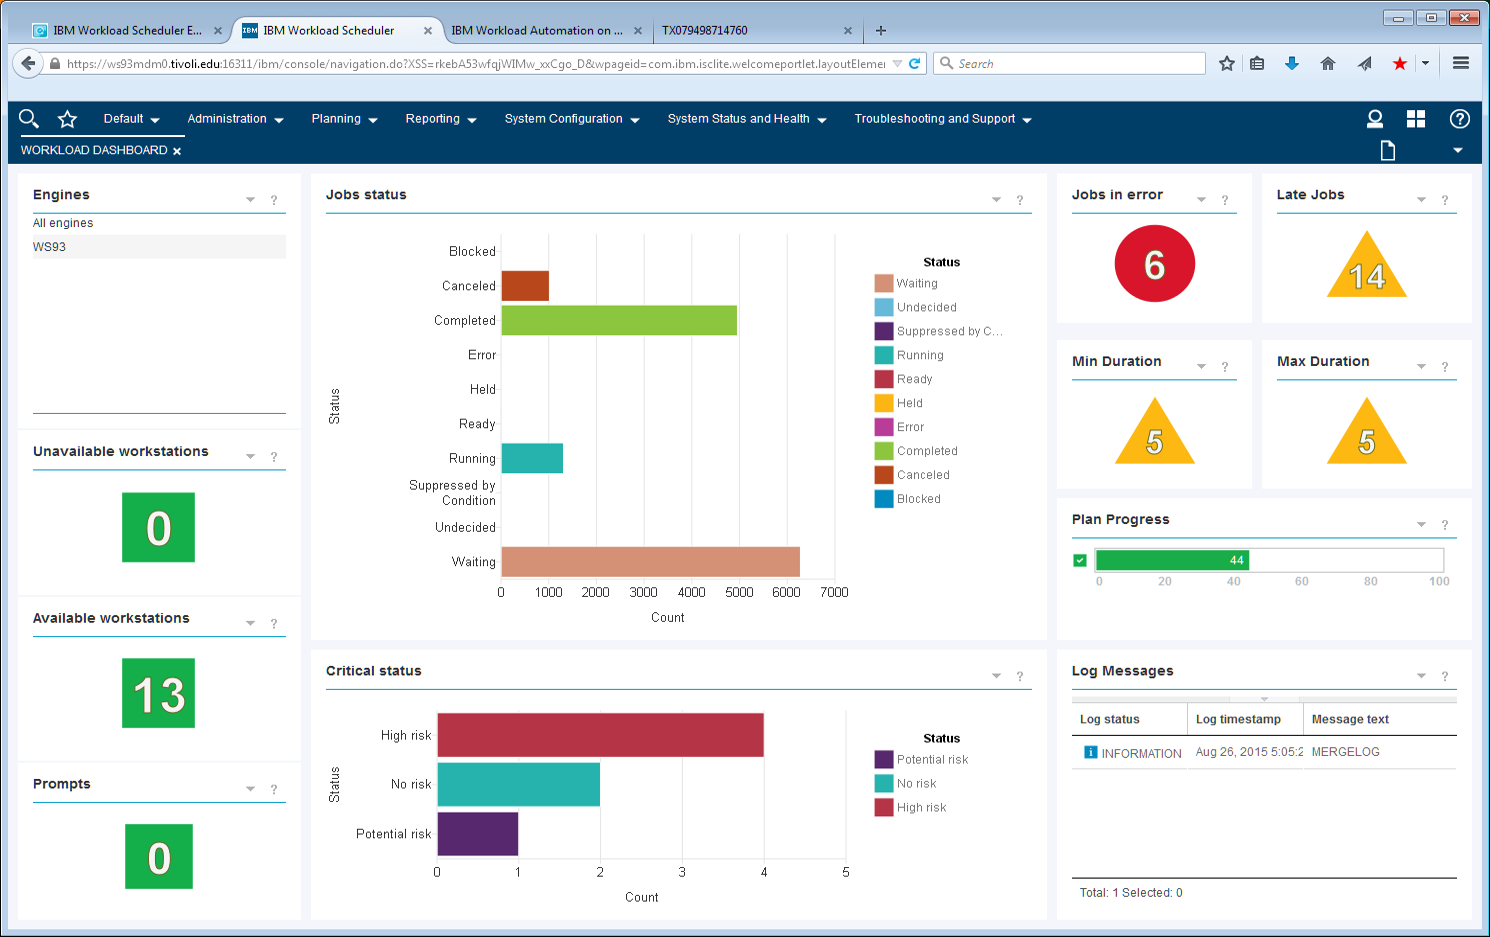Open help for Jobs status widget
Image resolution: width=1490 pixels, height=937 pixels.
(1020, 200)
